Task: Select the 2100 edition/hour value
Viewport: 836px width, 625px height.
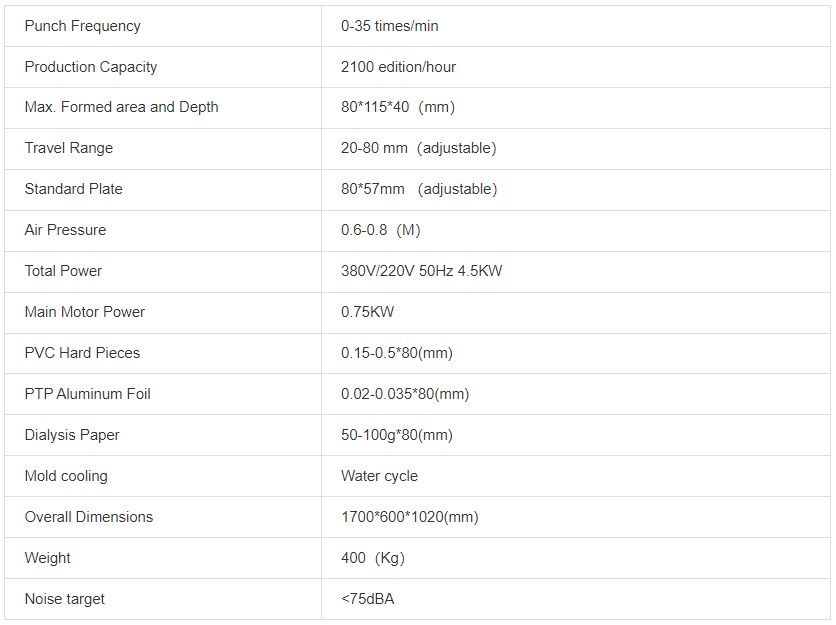Action: coord(398,67)
